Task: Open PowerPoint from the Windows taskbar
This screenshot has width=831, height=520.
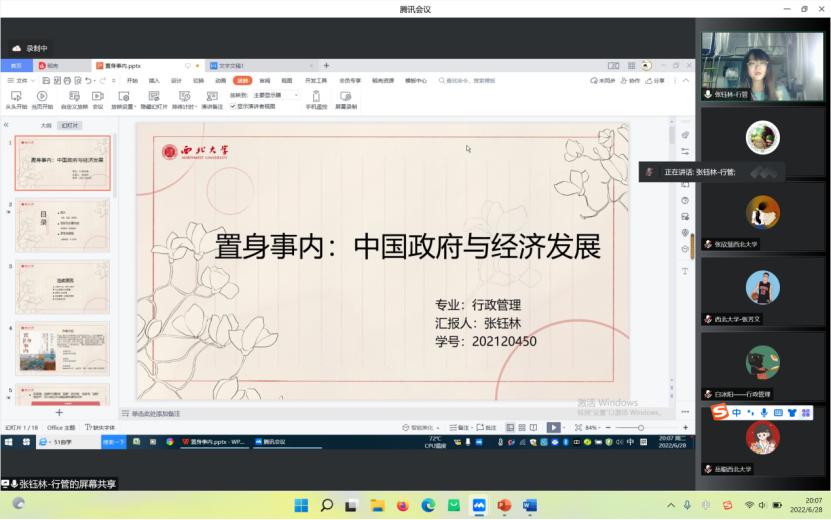Action: pos(504,505)
